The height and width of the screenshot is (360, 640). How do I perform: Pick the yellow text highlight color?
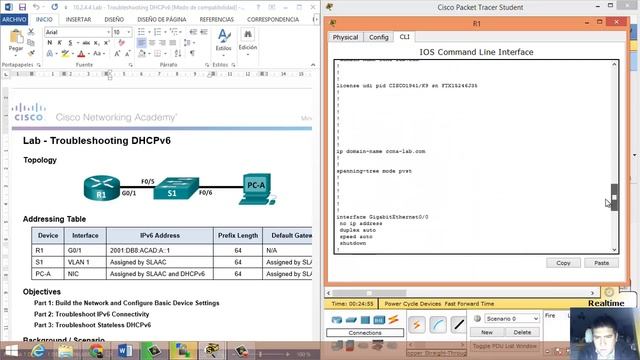[65, 53]
